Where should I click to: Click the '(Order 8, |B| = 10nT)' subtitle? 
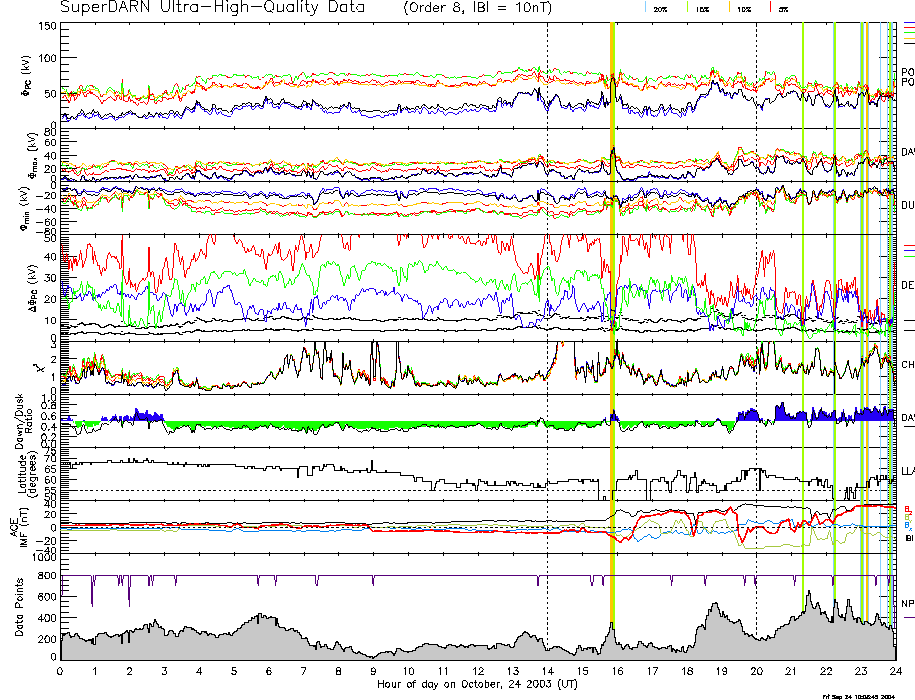(x=477, y=8)
